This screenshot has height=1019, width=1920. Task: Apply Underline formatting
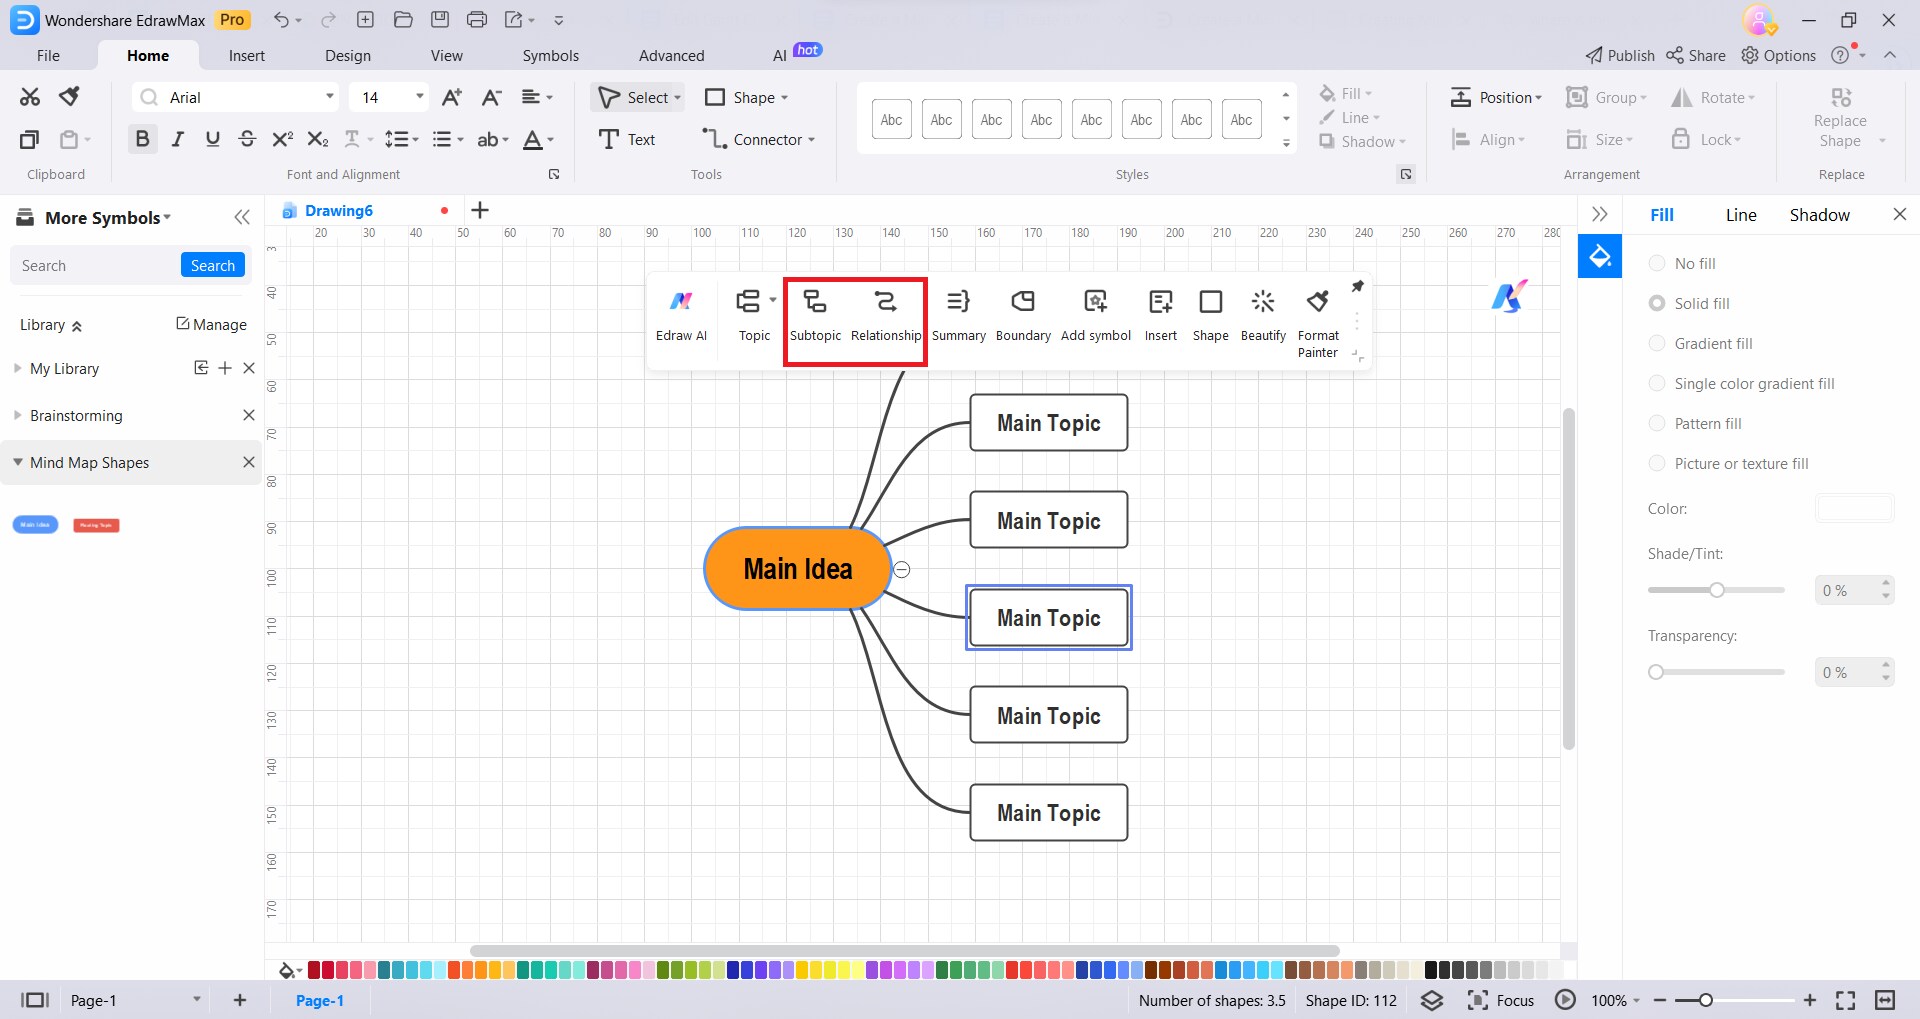pyautogui.click(x=212, y=139)
